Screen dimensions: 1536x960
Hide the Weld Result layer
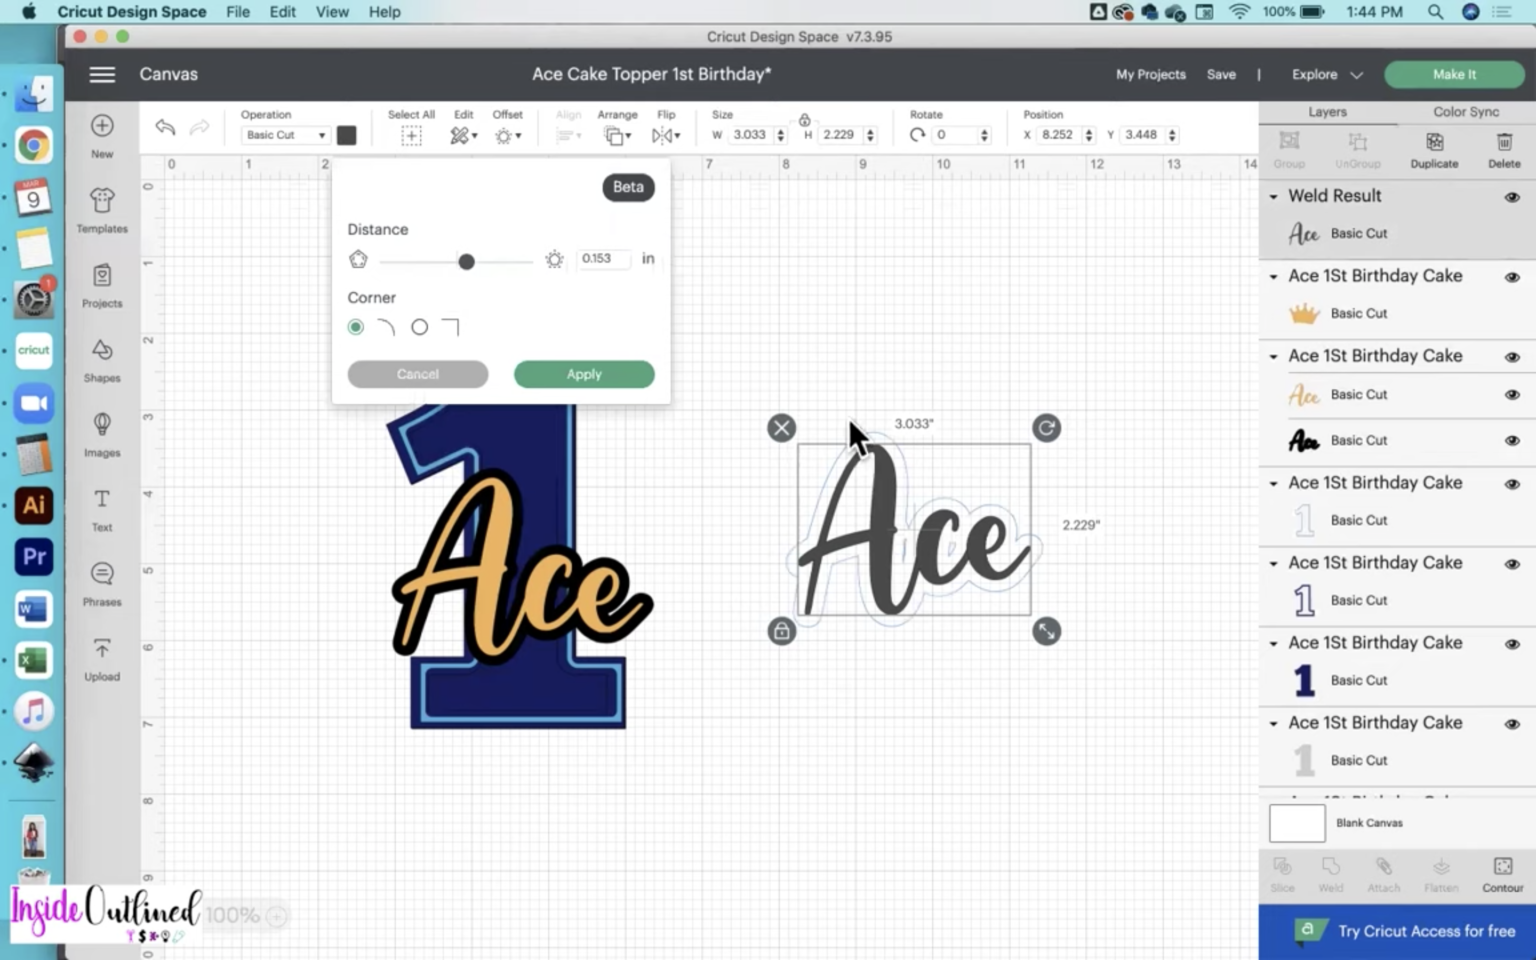1512,197
